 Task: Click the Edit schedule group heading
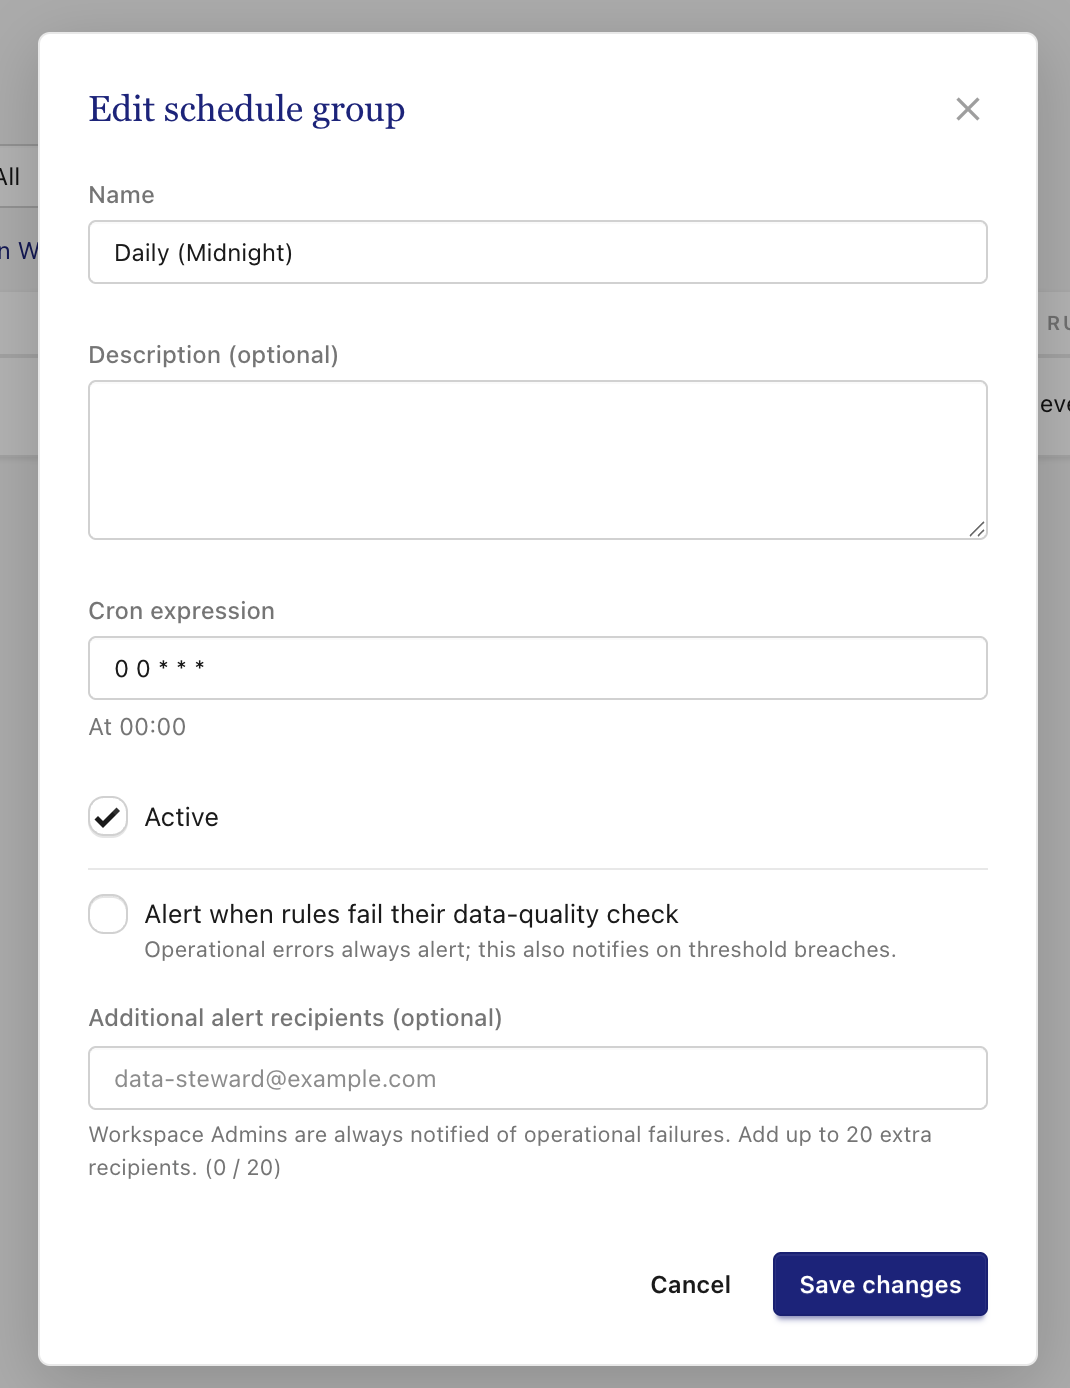pyautogui.click(x=247, y=110)
